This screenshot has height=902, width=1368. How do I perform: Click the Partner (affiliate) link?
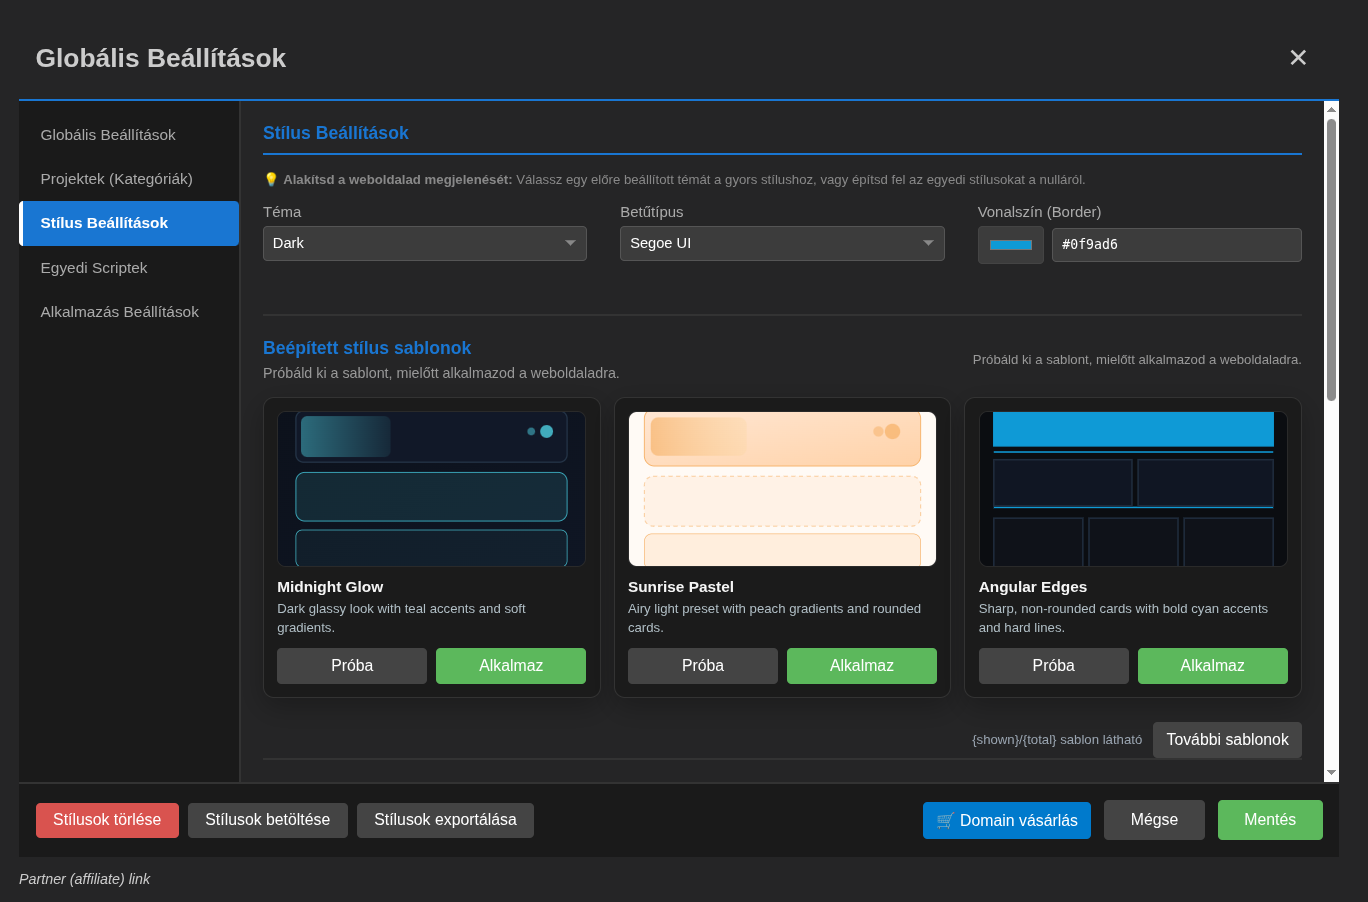pyautogui.click(x=85, y=879)
